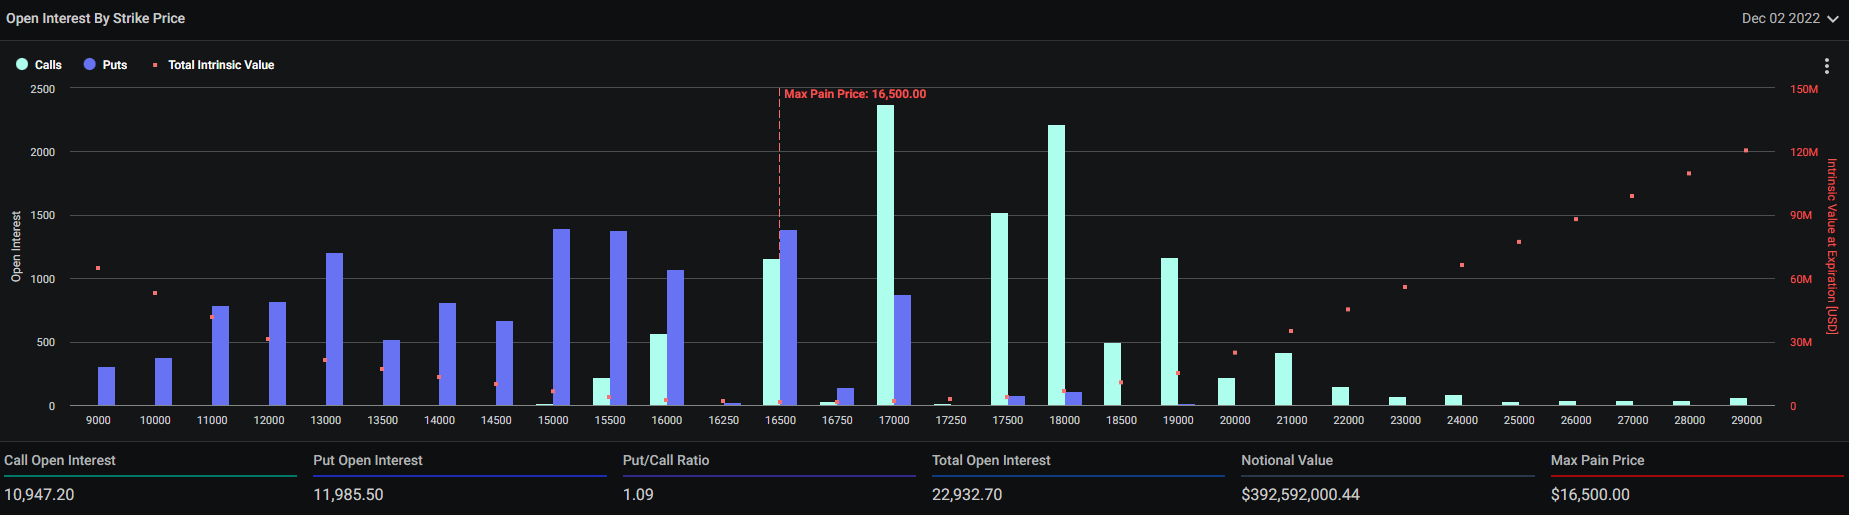Click the 29000 strike axis label
This screenshot has width=1849, height=515.
click(x=1746, y=421)
